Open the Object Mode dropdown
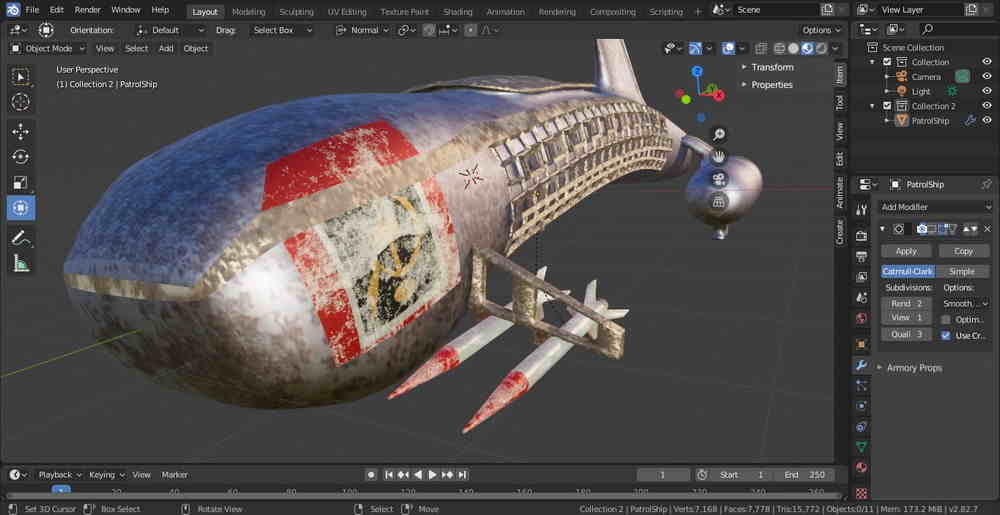The height and width of the screenshot is (515, 1000). click(x=47, y=48)
